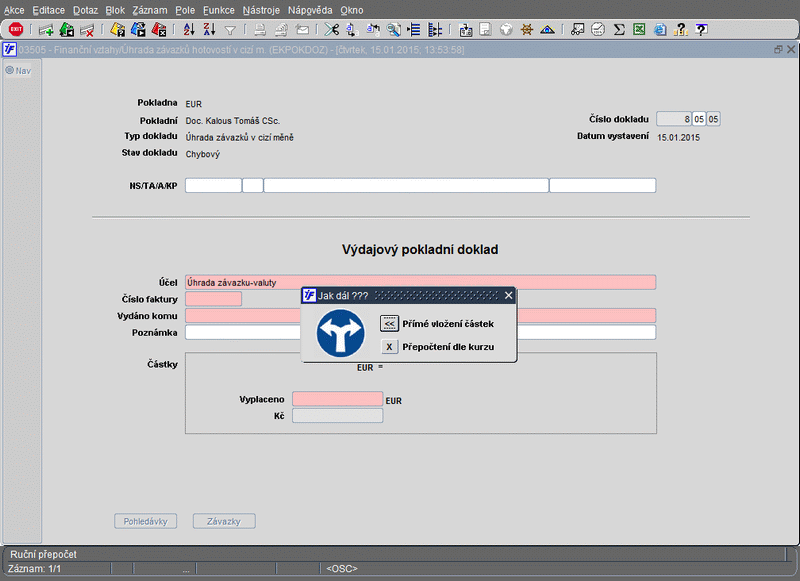Click the delete record icon with red X
This screenshot has width=800, height=581.
click(x=87, y=30)
